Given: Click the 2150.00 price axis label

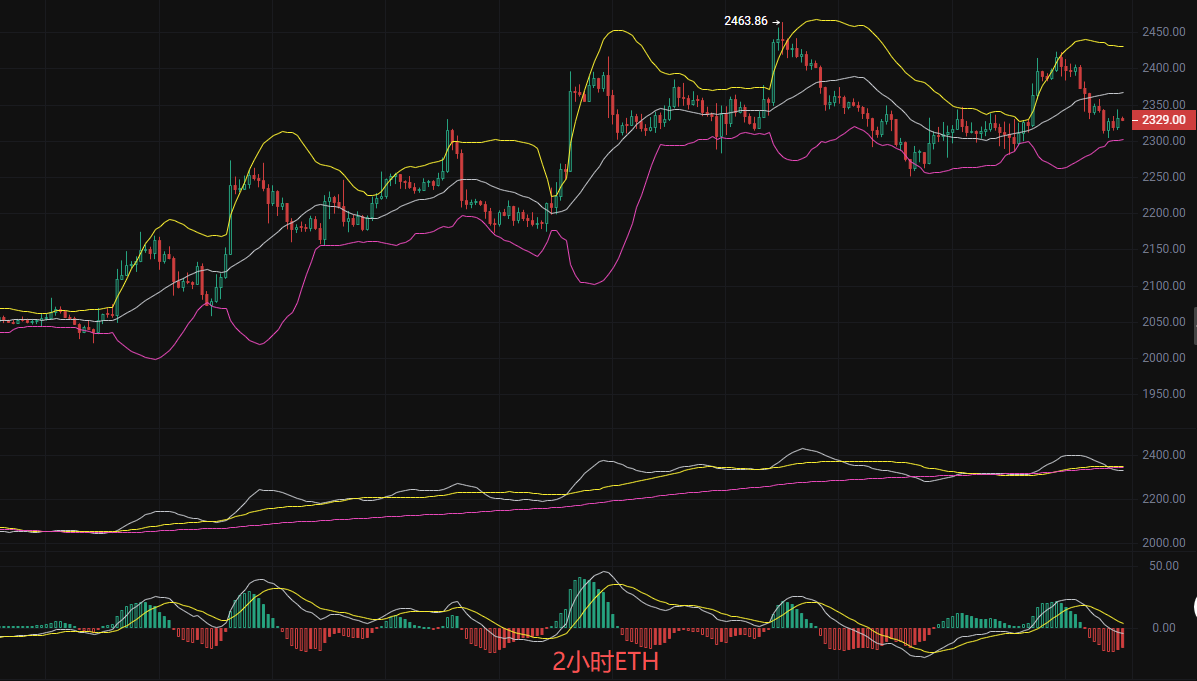Looking at the screenshot, I should click(x=1163, y=249).
